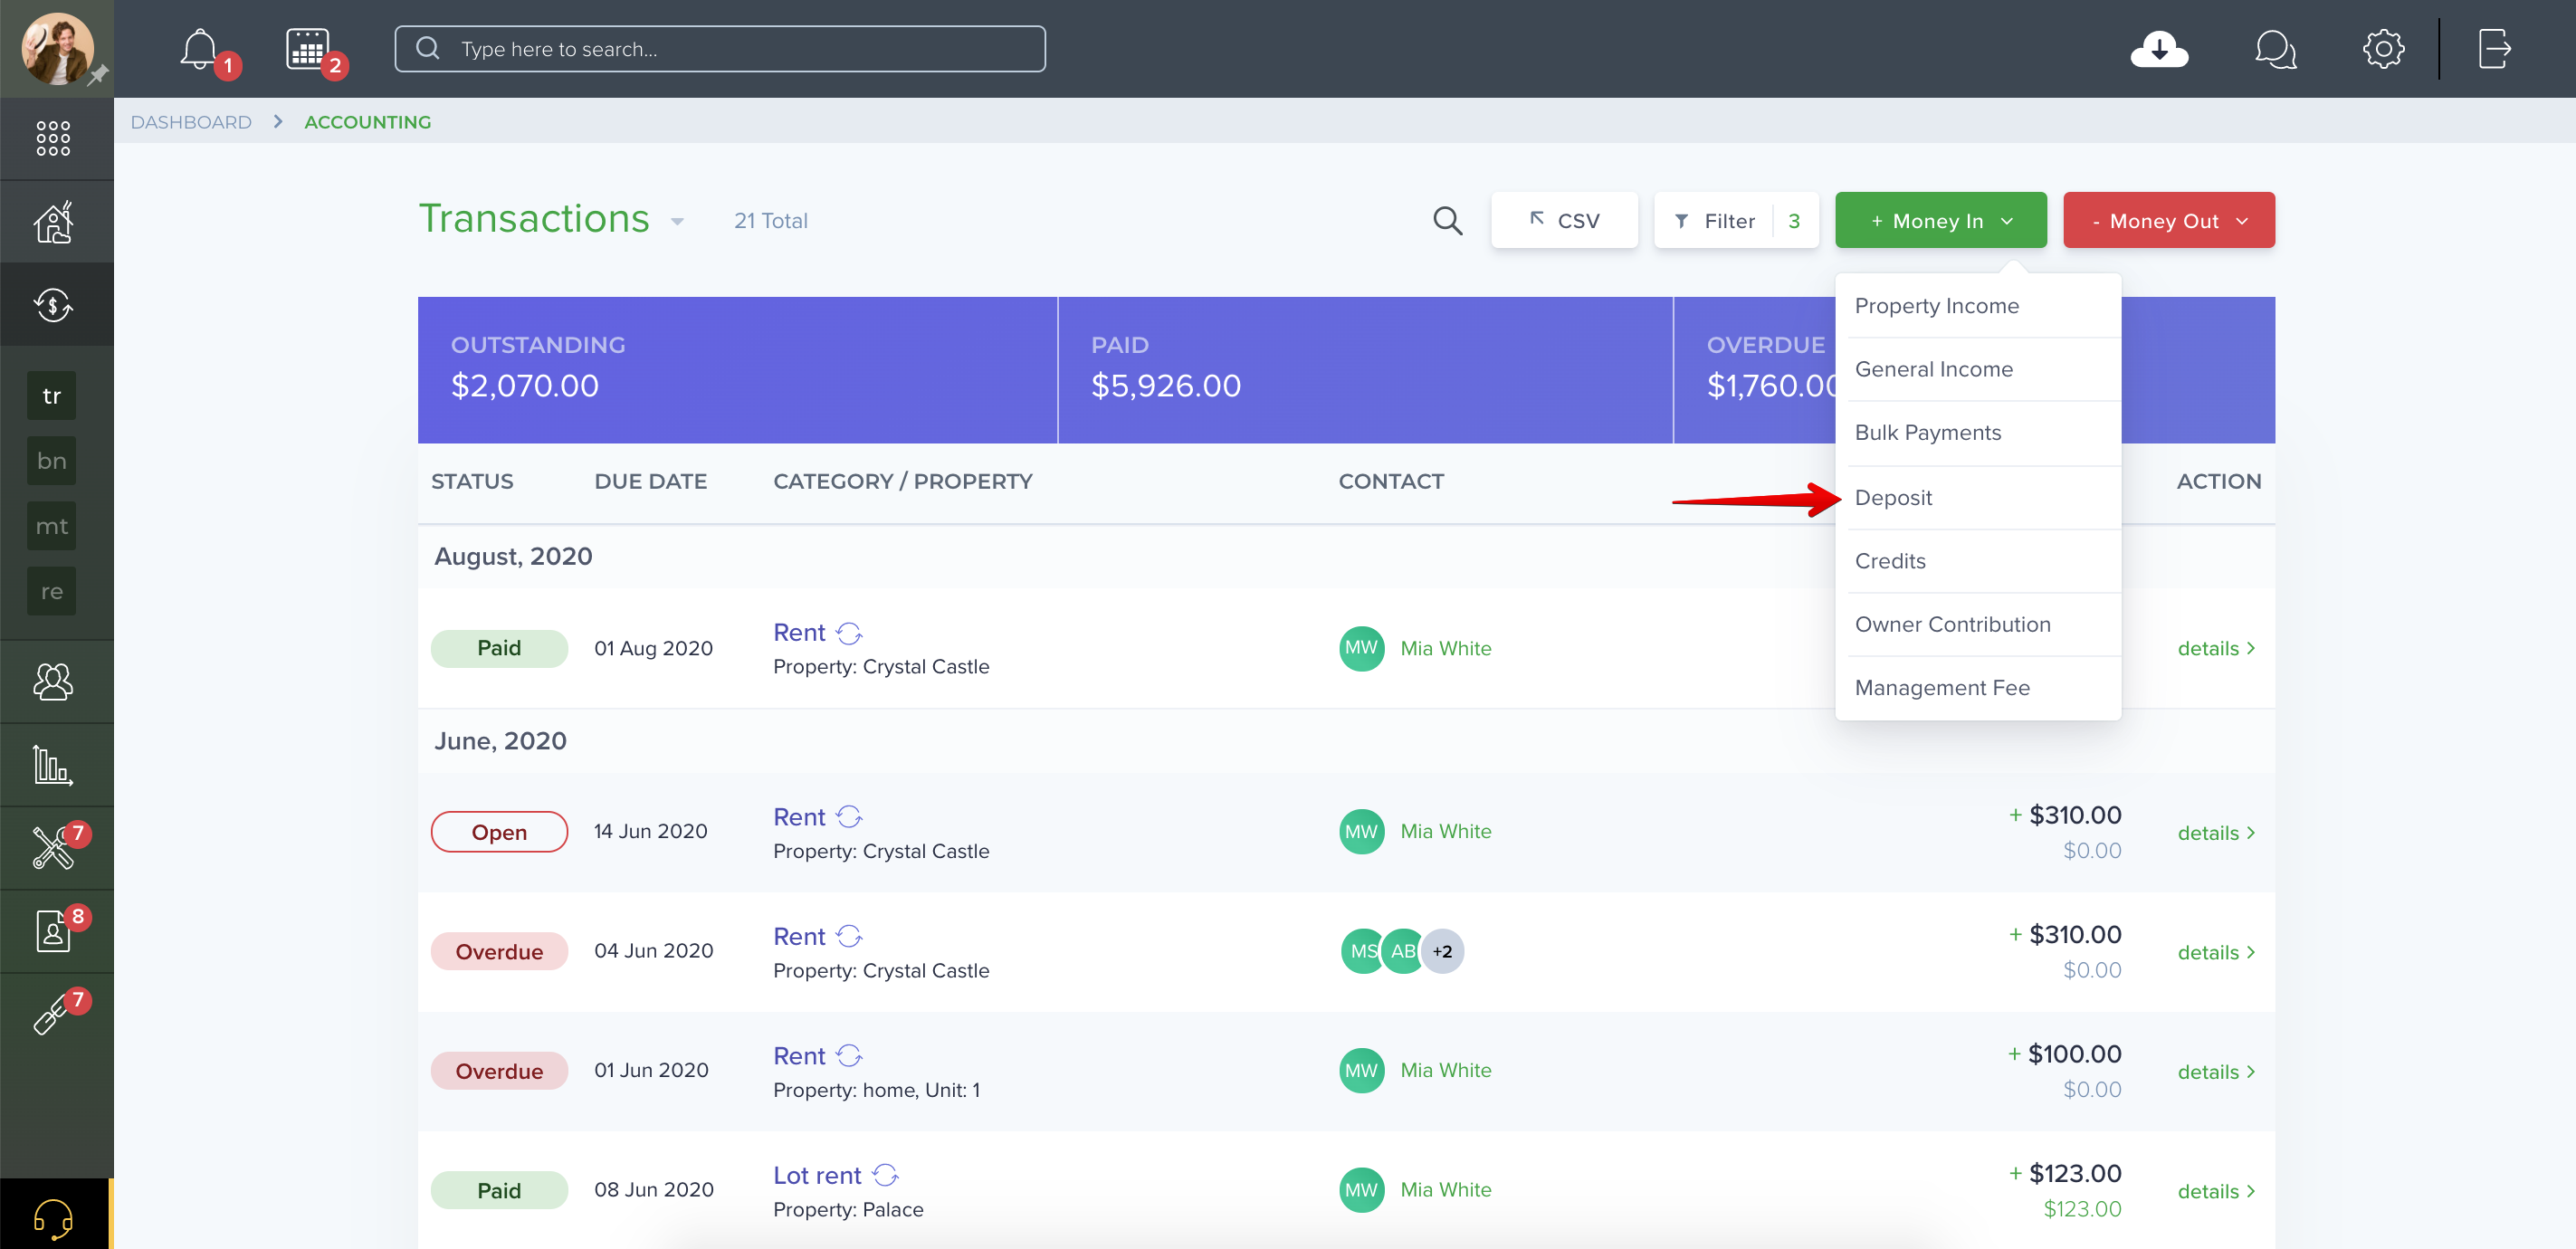Click recurring icon on 14 Jun Rent
Image resolution: width=2576 pixels, height=1249 pixels.
(849, 817)
